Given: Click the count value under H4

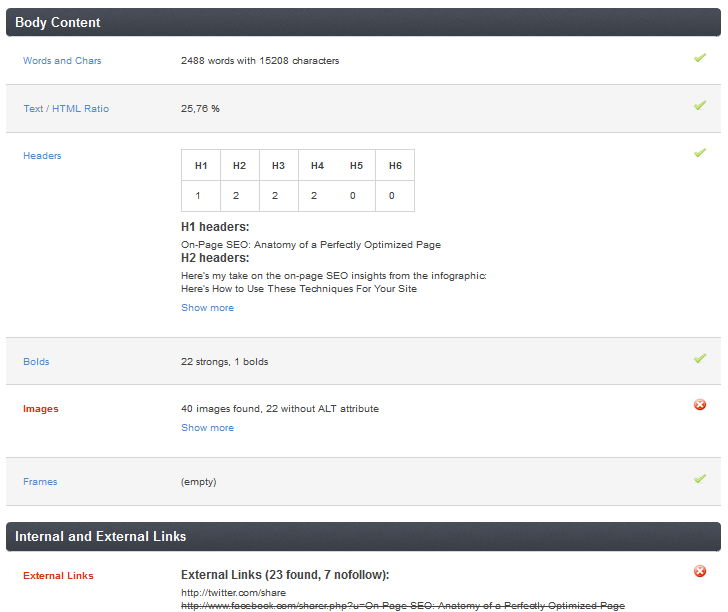Looking at the screenshot, I should [x=314, y=196].
